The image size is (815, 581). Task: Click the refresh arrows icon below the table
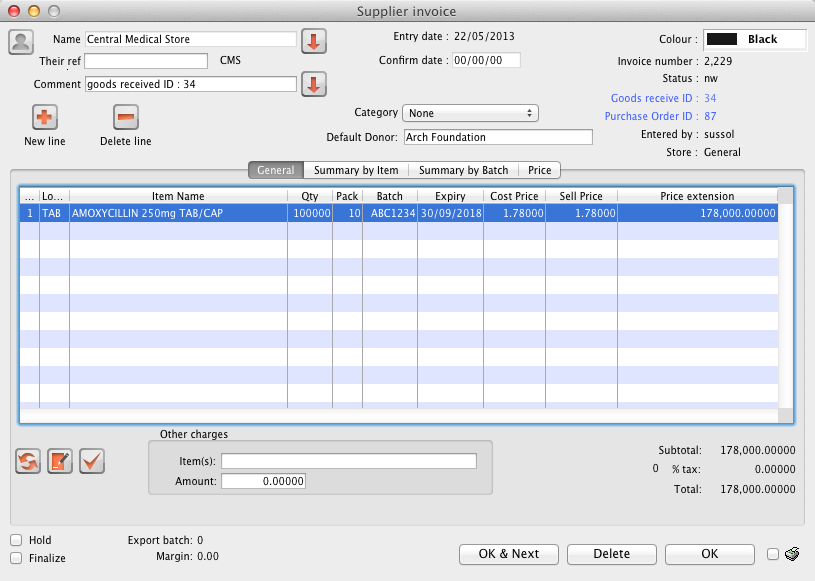[x=29, y=461]
